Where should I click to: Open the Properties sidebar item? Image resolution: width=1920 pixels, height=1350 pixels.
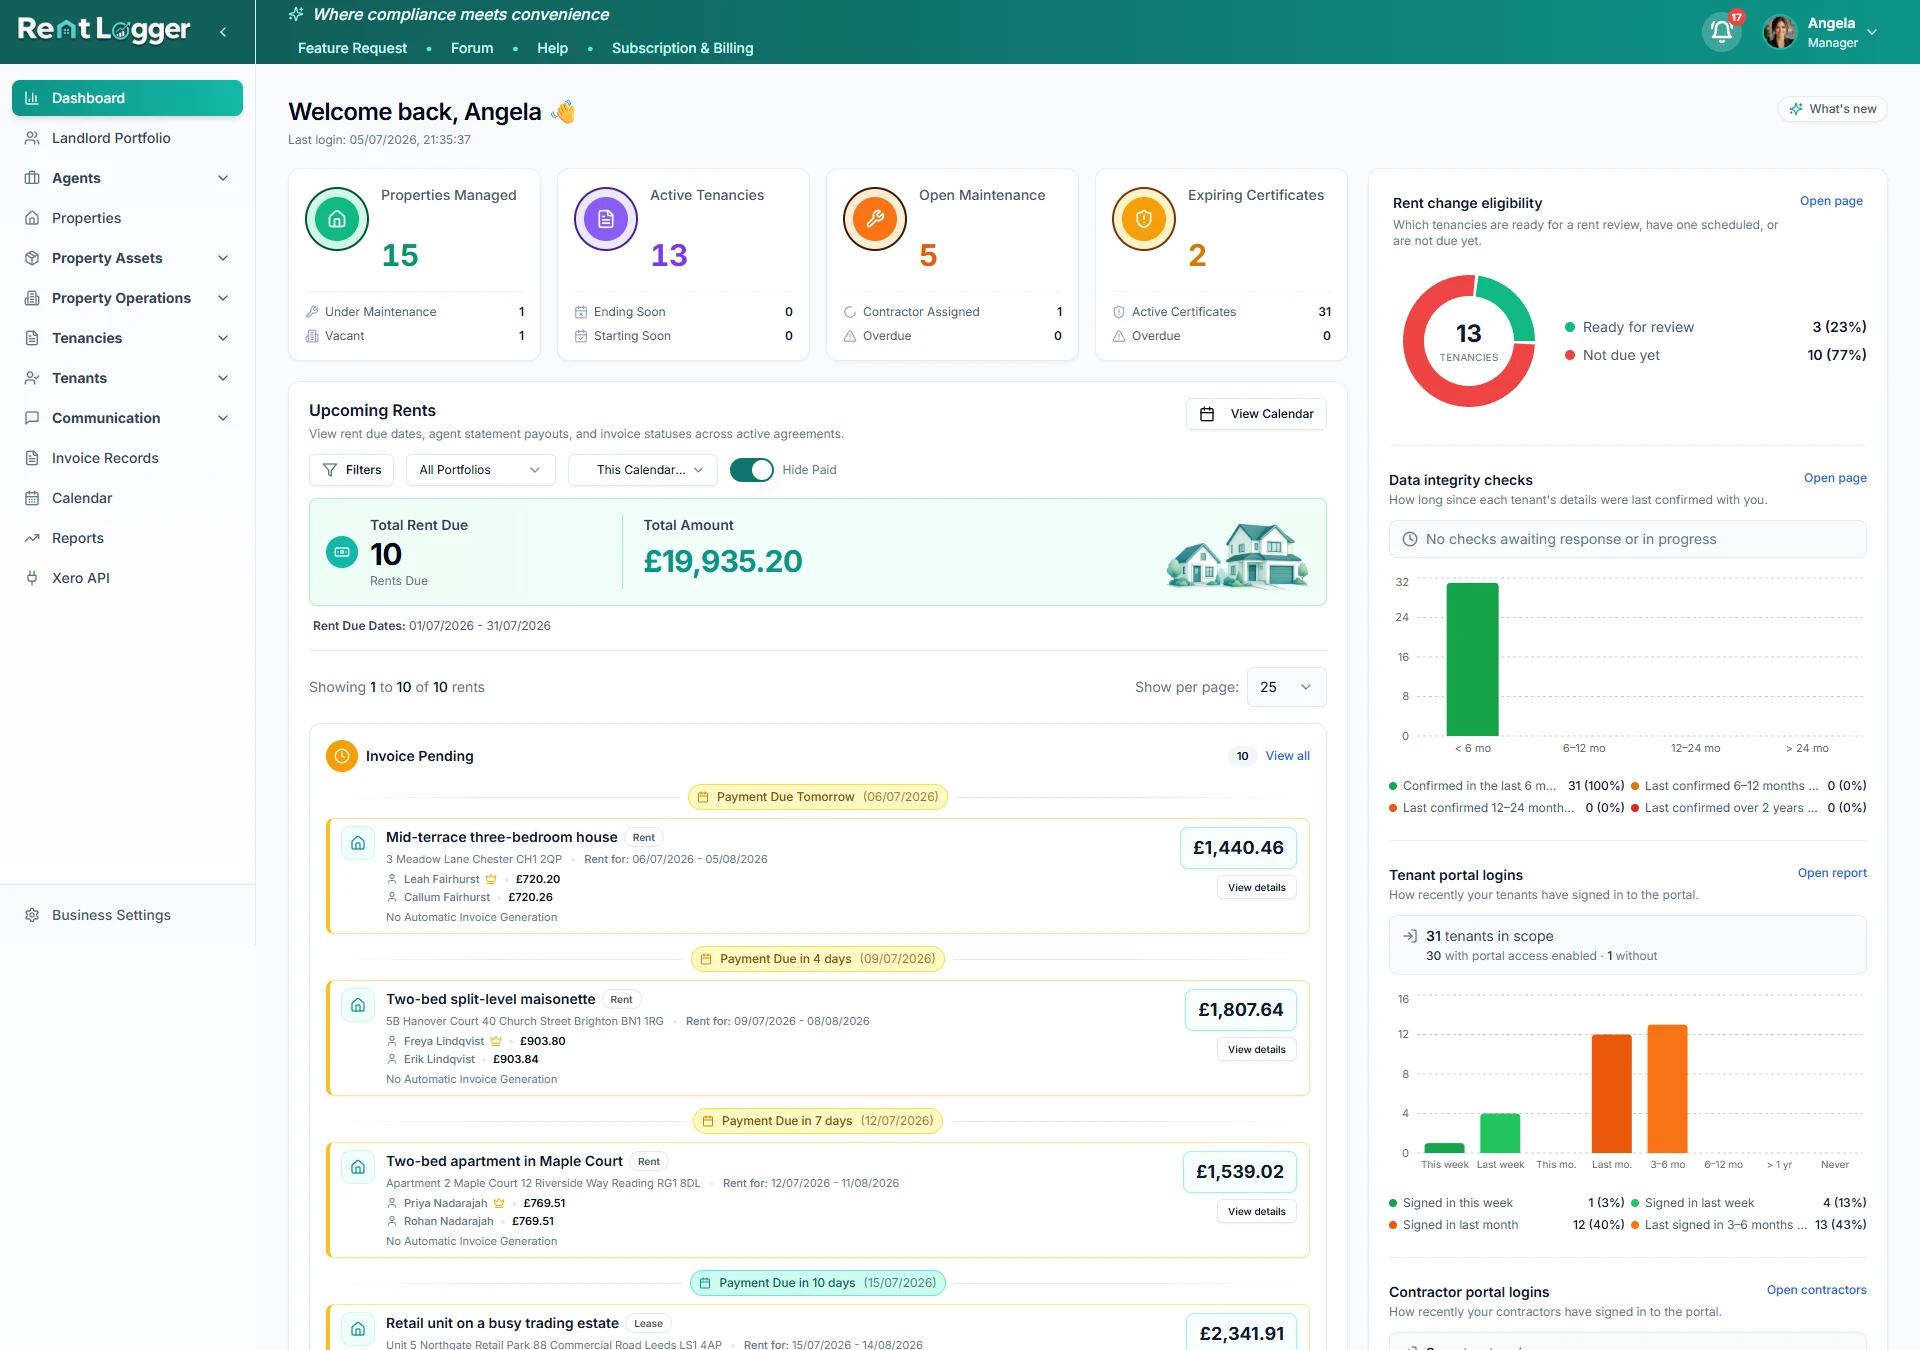(x=127, y=218)
